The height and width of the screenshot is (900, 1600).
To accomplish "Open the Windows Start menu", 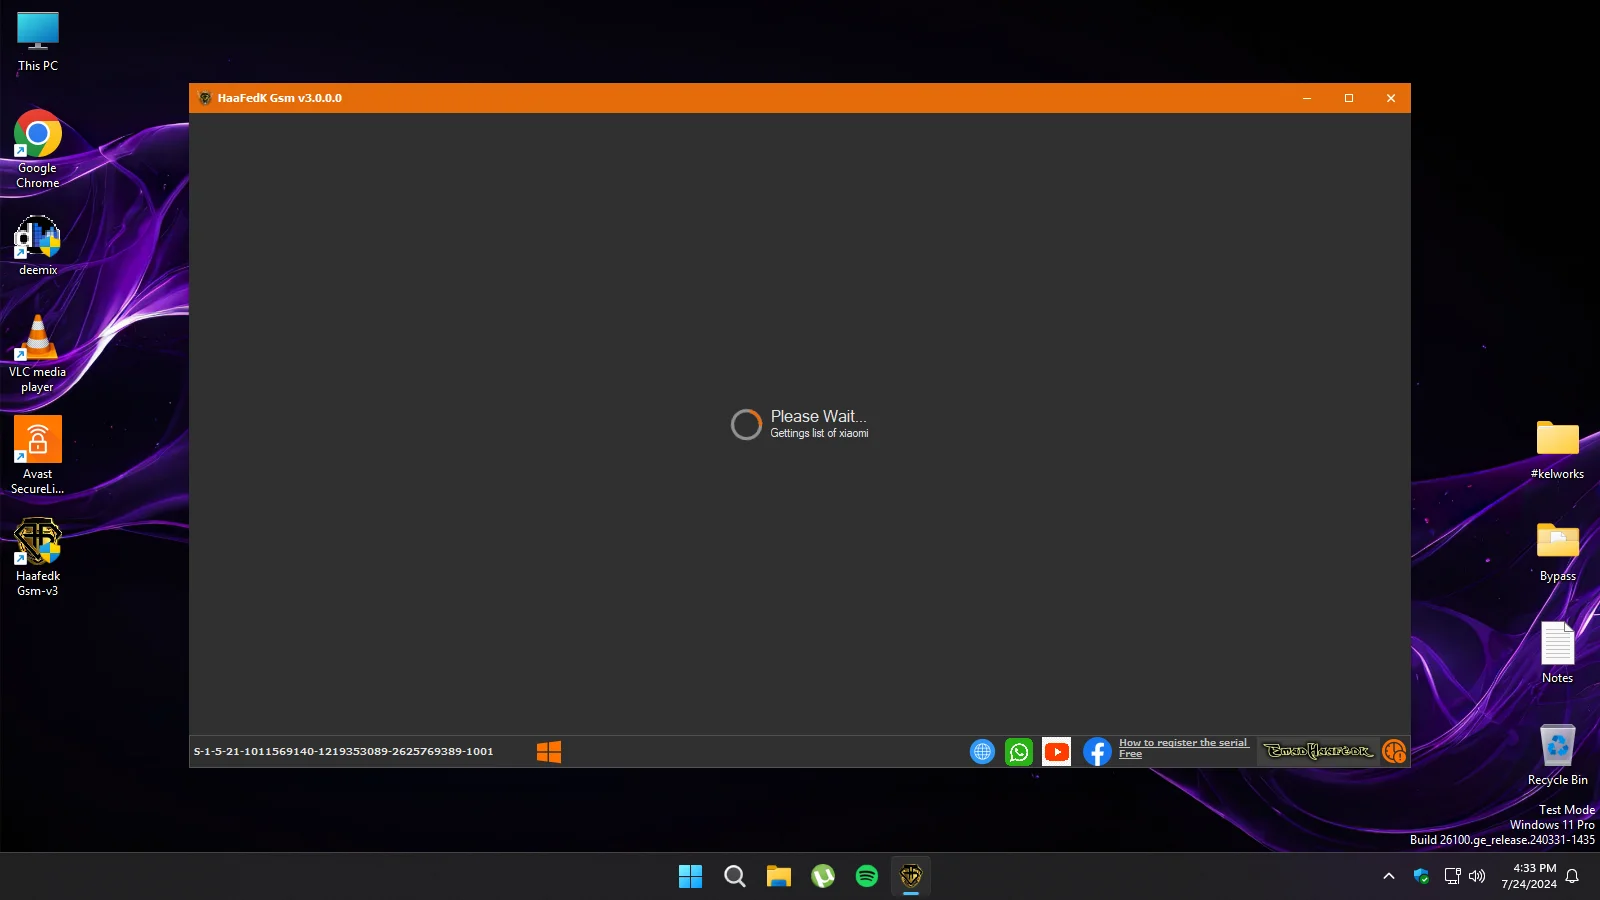I will (x=690, y=876).
